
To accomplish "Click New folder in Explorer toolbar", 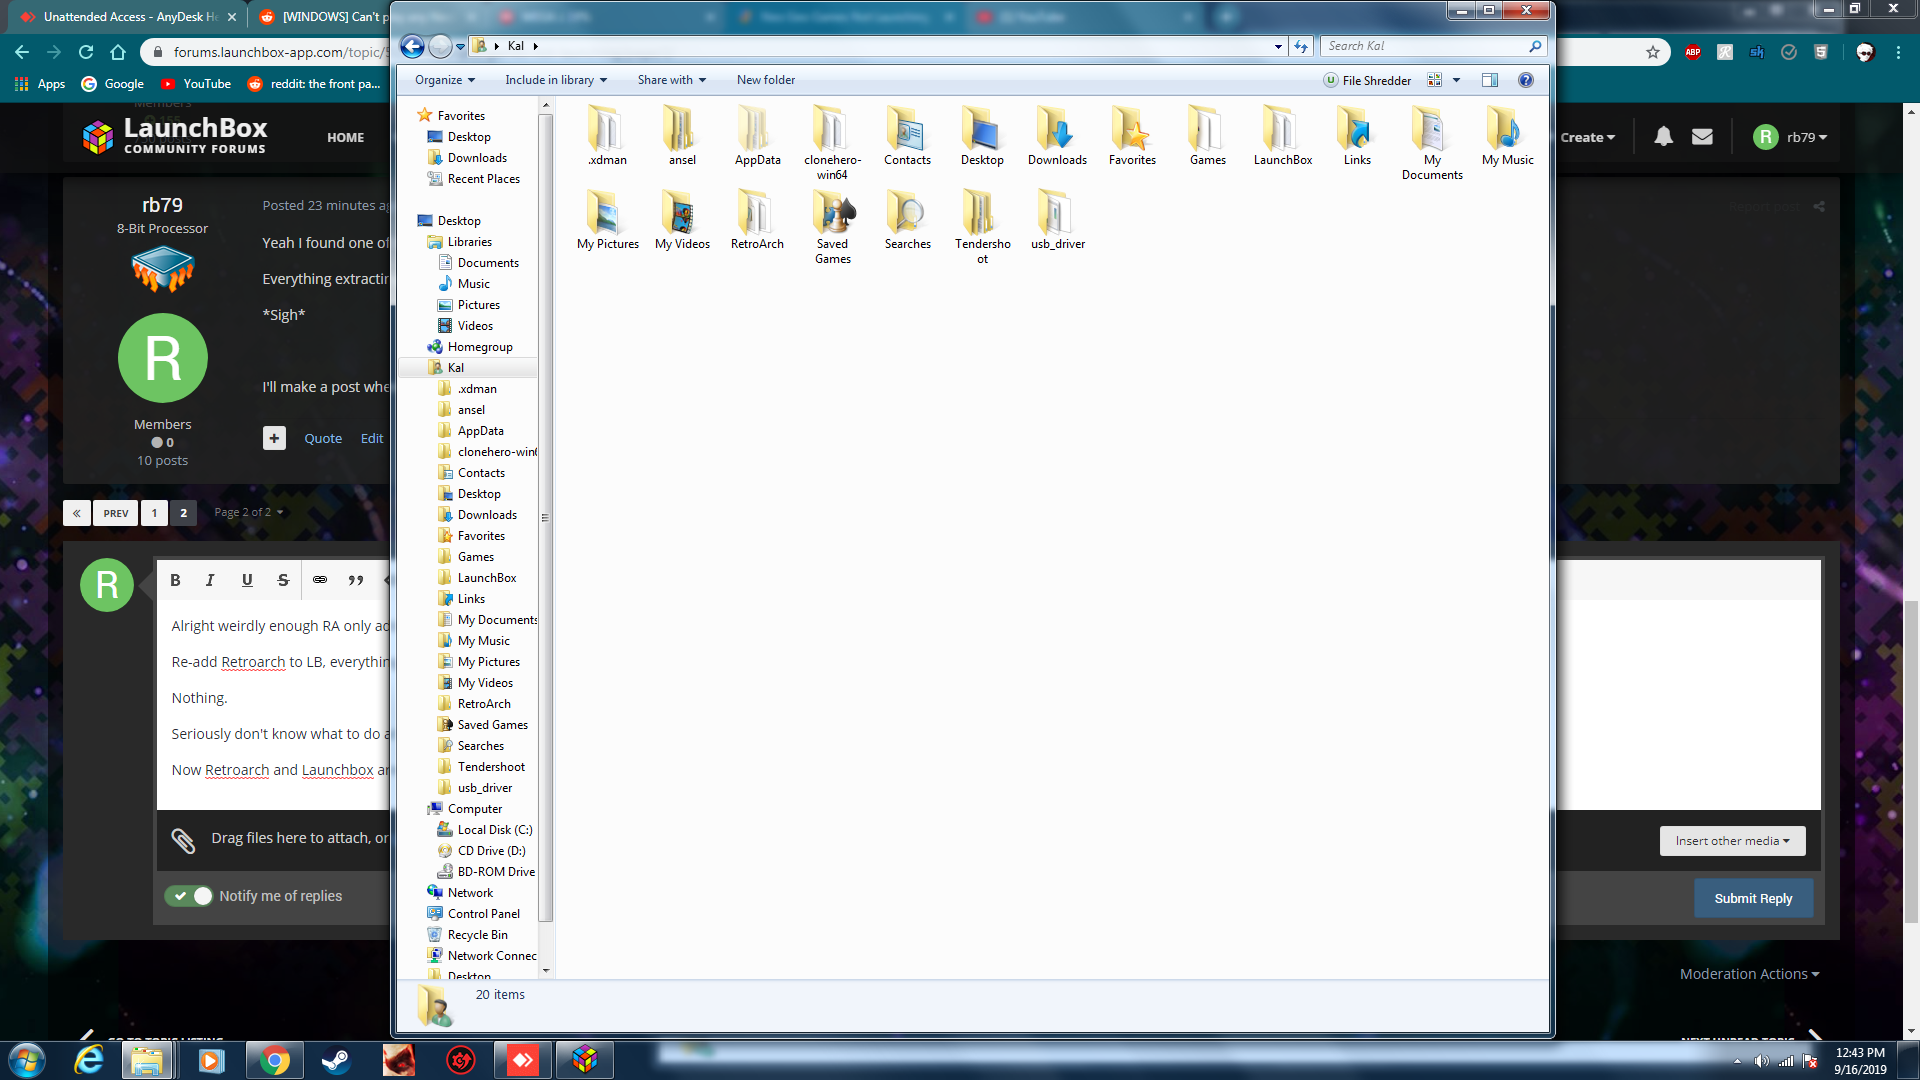I will coord(766,80).
